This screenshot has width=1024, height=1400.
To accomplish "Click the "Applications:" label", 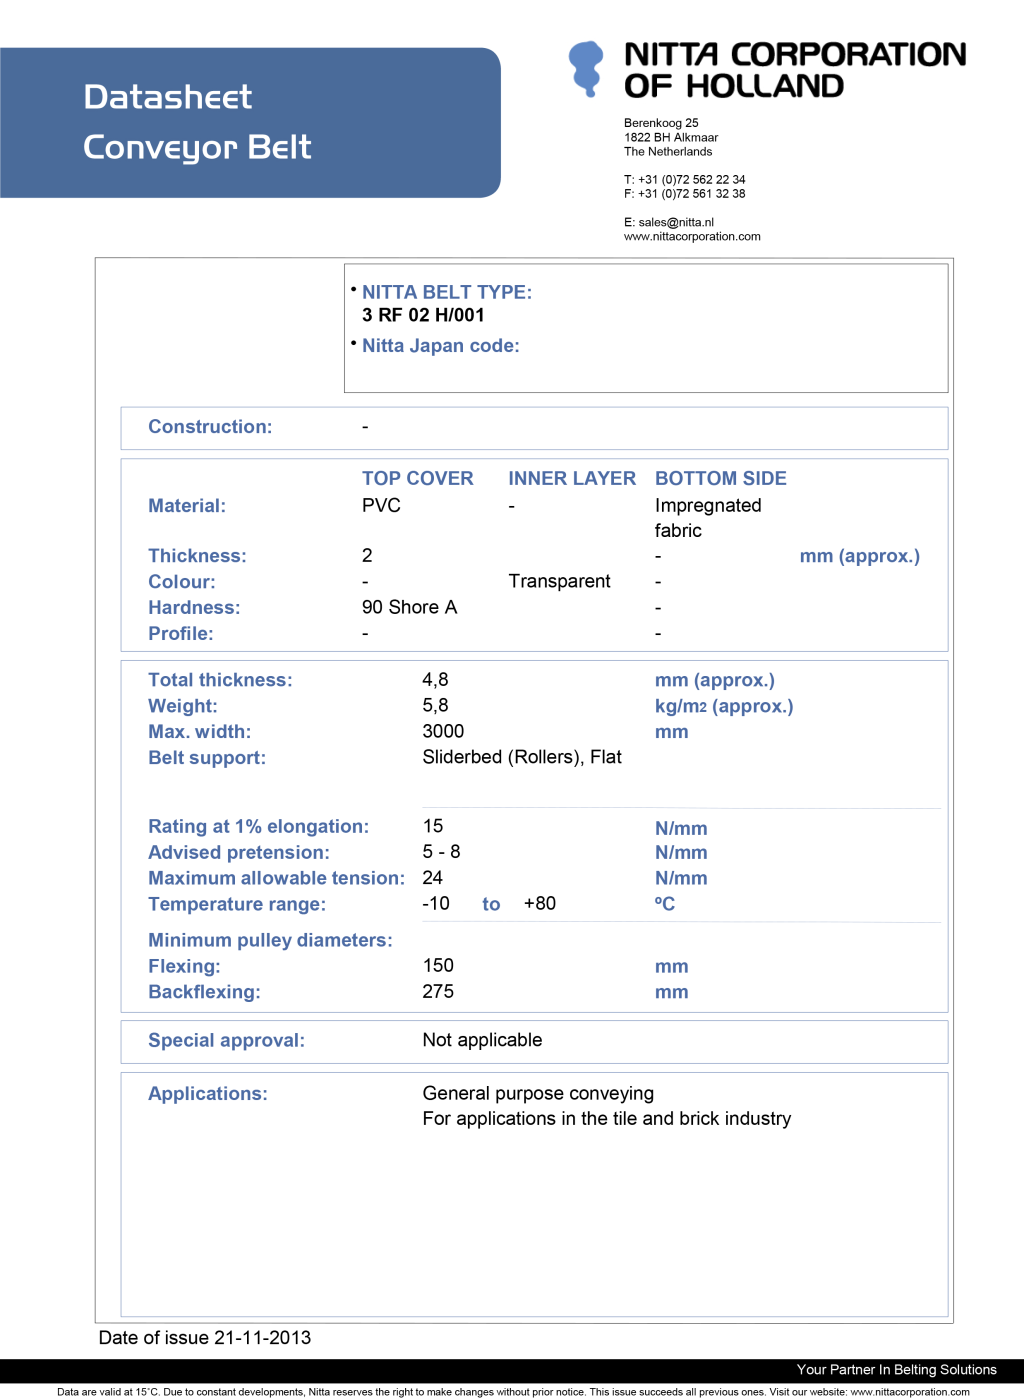I will [208, 1094].
